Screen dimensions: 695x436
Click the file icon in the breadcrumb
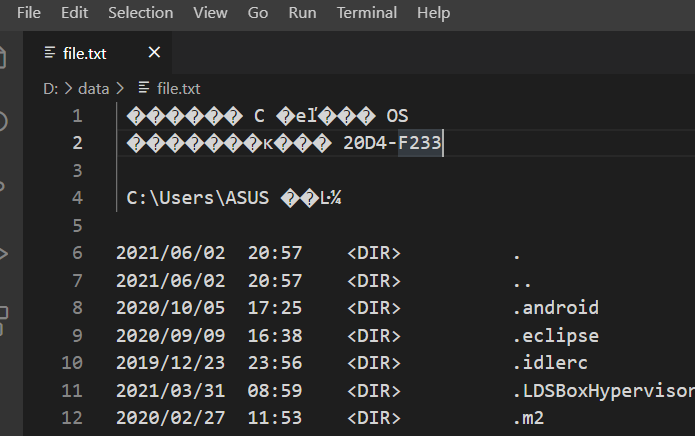pos(145,88)
